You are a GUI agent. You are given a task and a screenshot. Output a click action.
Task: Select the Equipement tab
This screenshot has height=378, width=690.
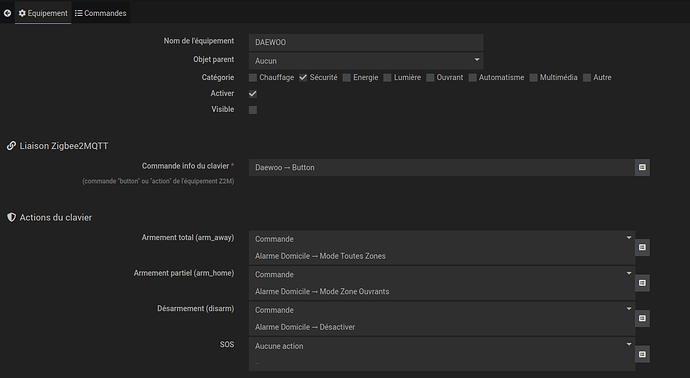pyautogui.click(x=43, y=13)
